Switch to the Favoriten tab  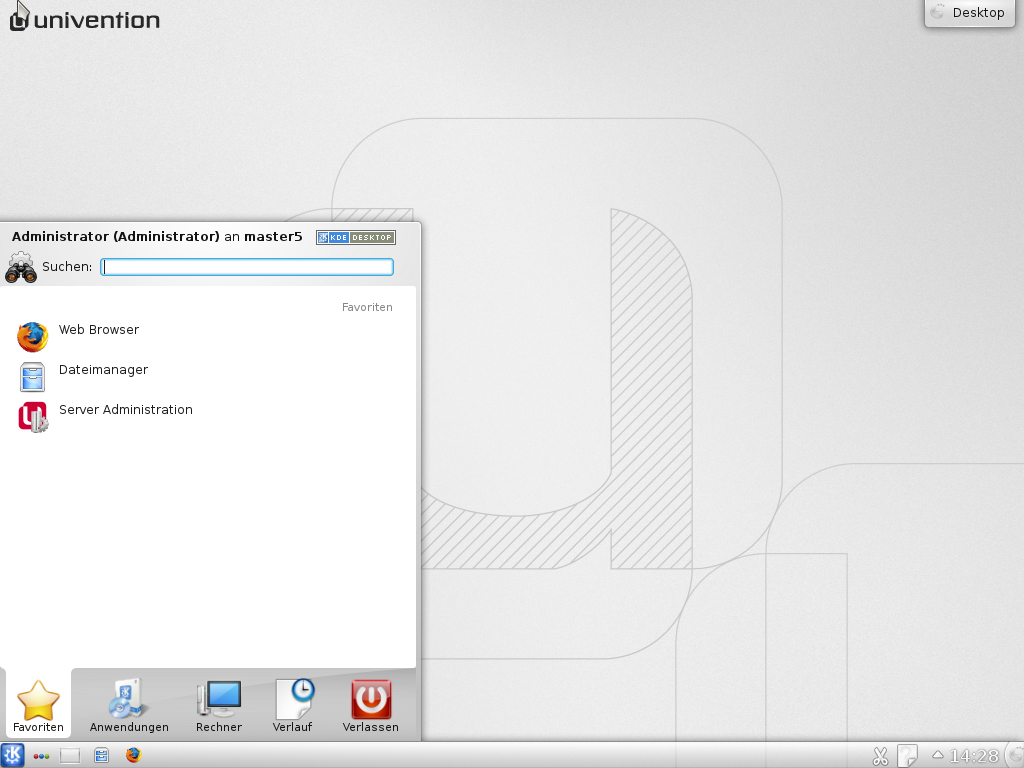(x=38, y=706)
